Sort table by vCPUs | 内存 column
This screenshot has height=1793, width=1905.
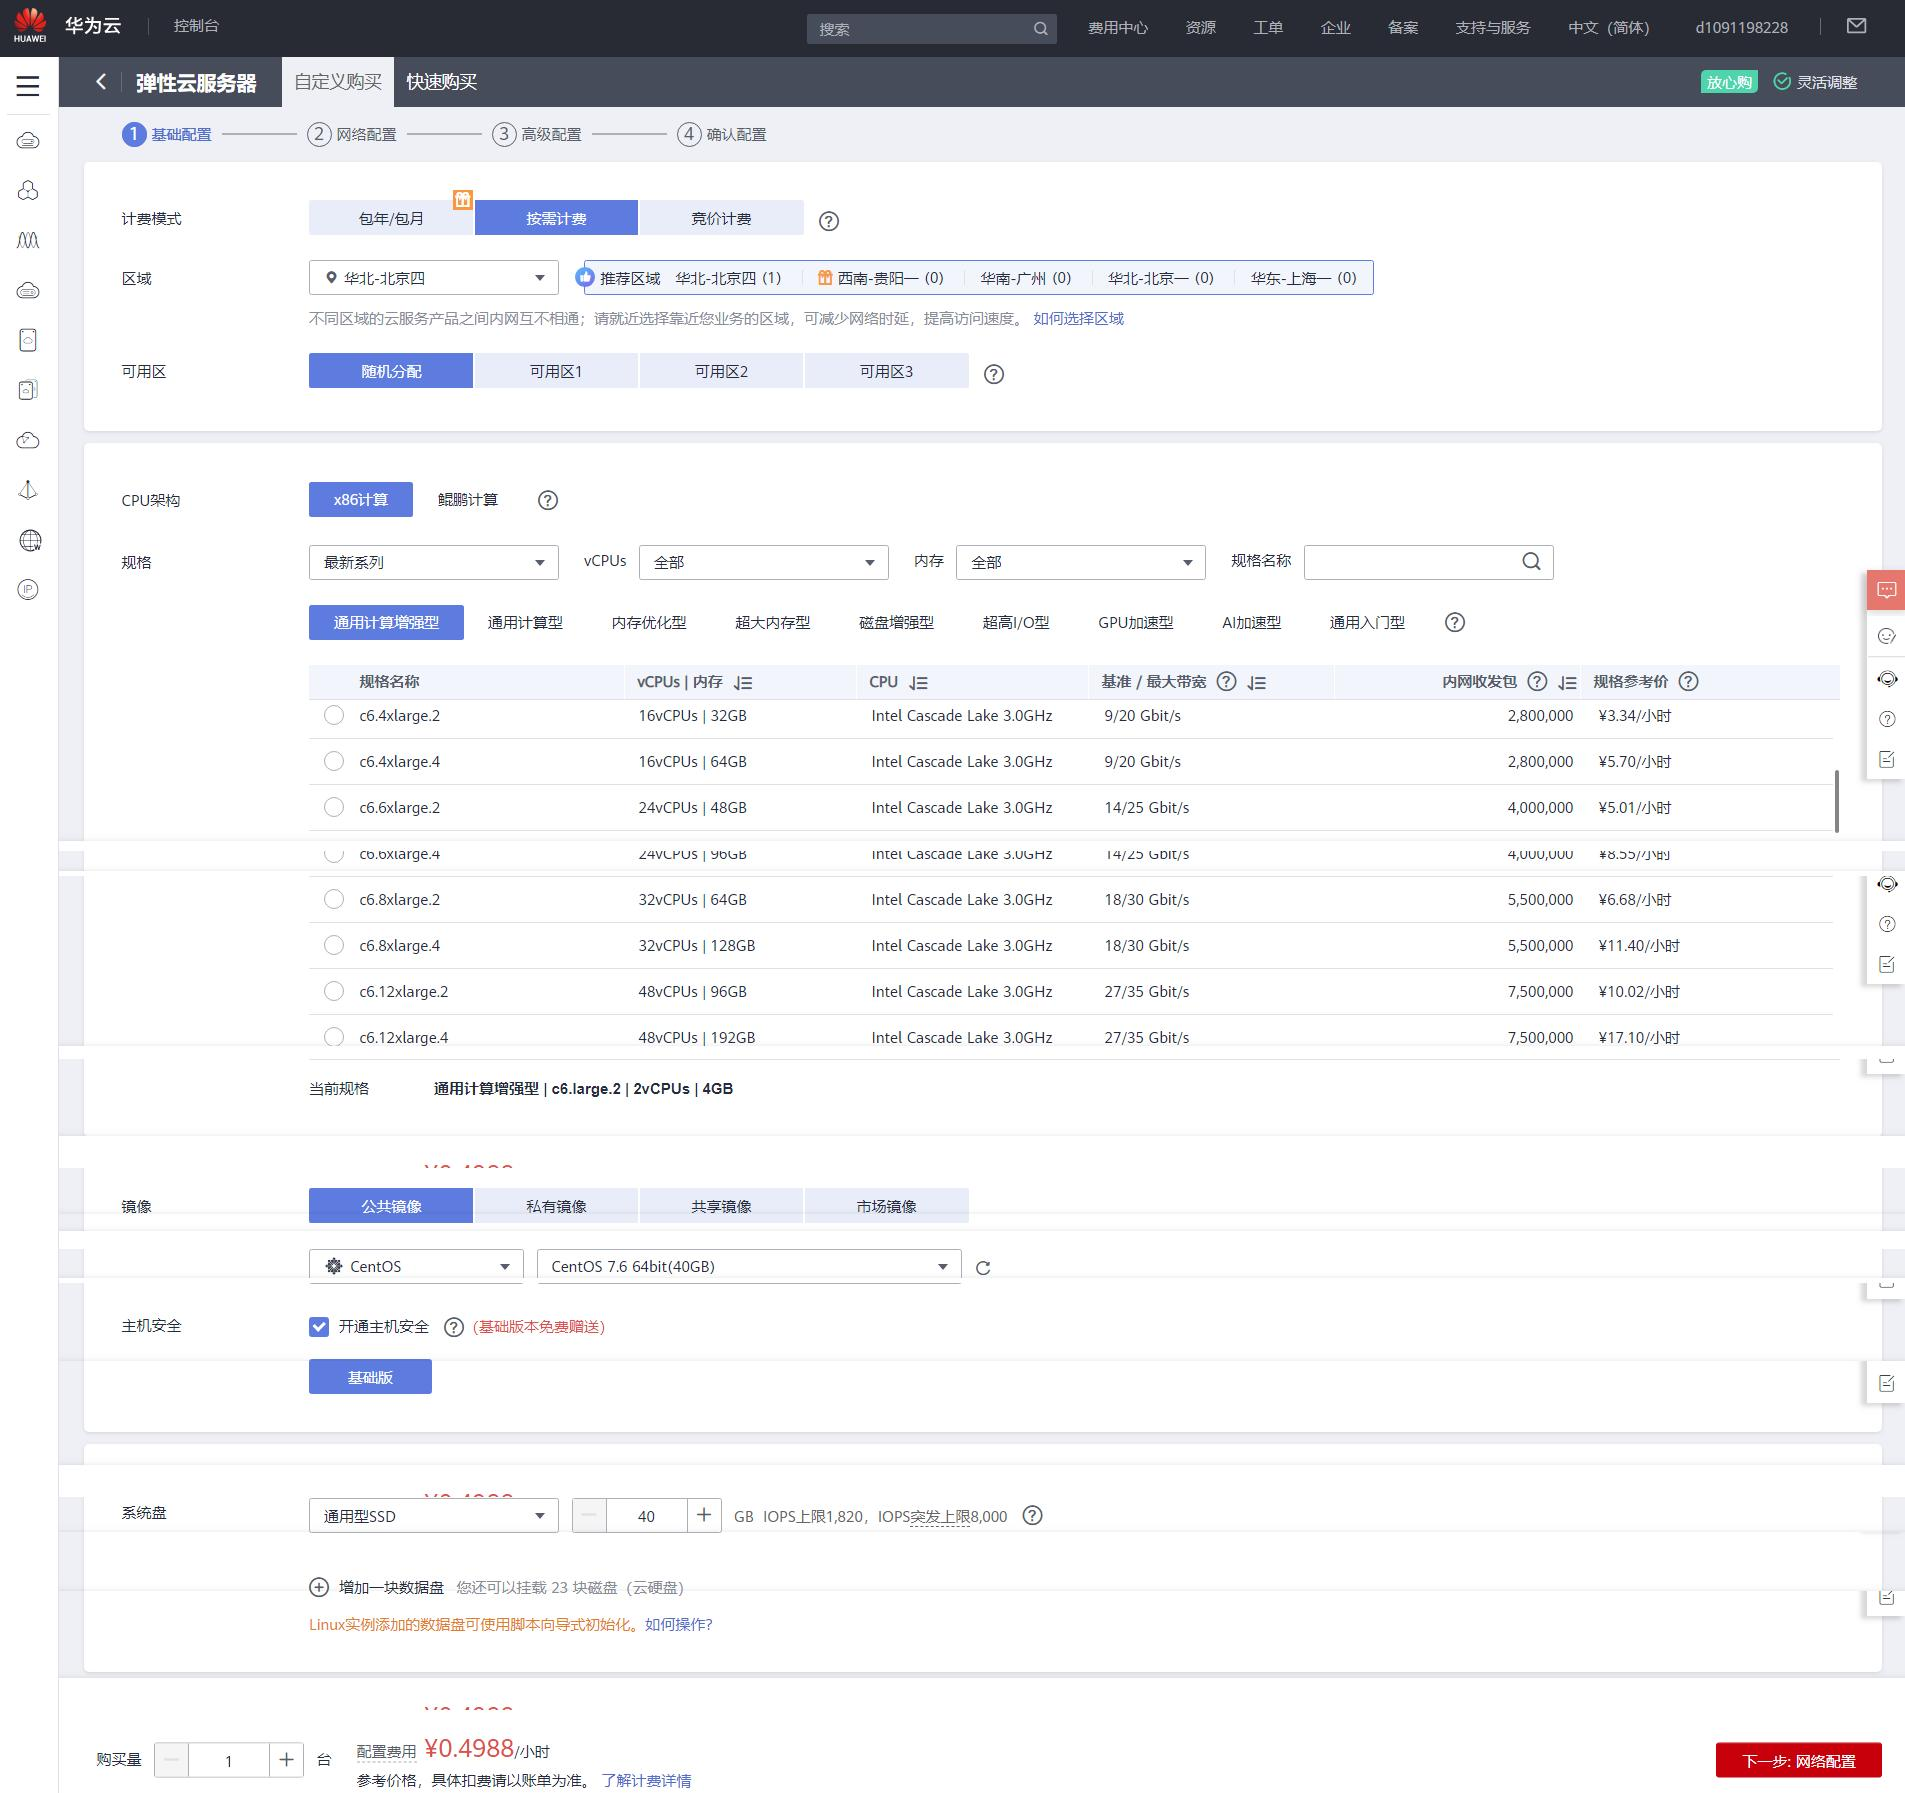click(742, 683)
